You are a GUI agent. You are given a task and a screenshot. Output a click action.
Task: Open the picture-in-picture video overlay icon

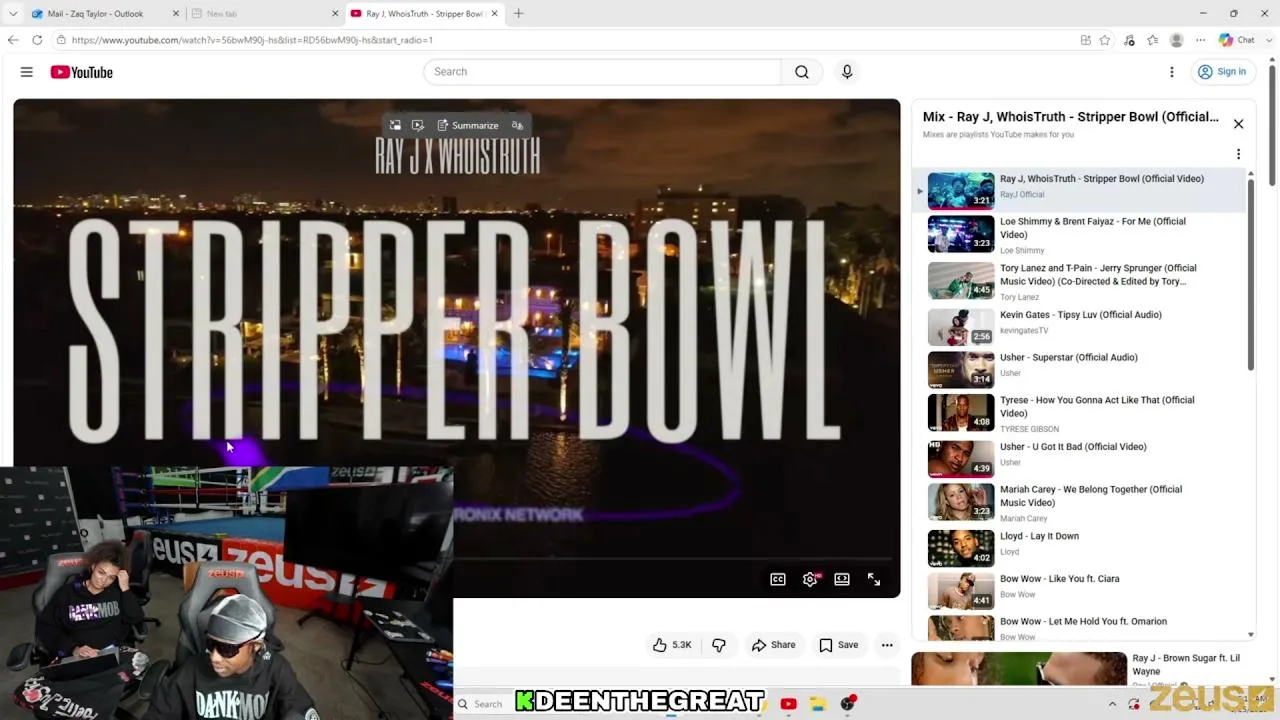coord(395,125)
